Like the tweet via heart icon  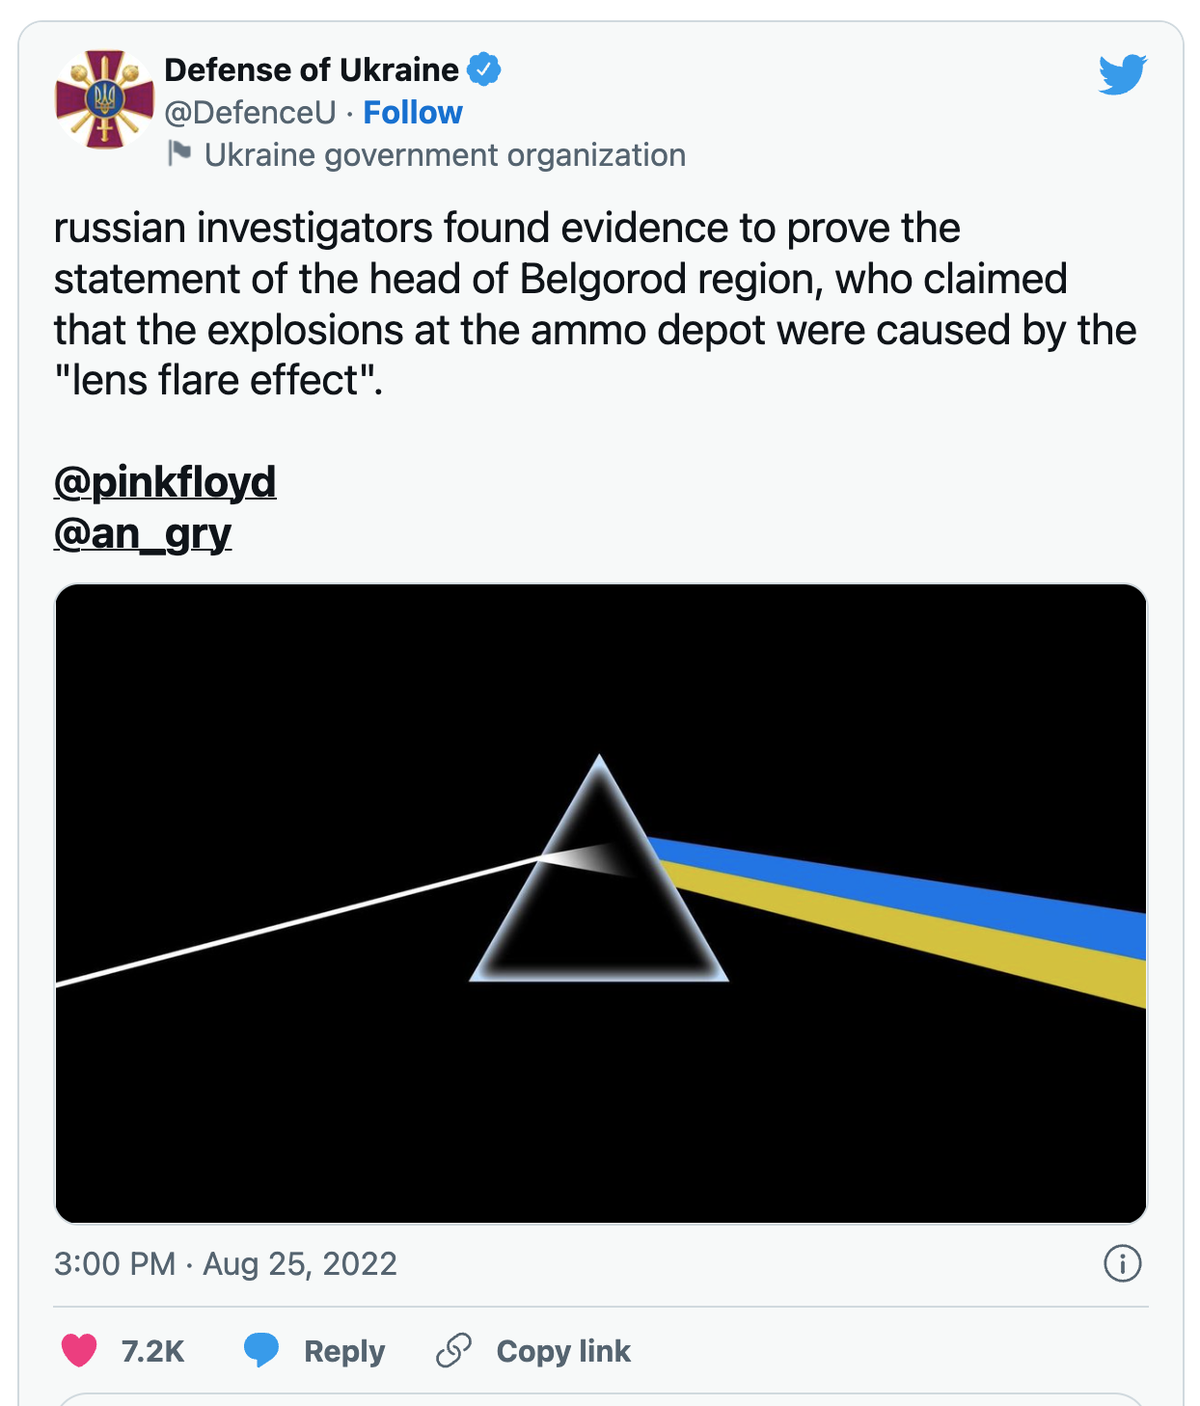[x=79, y=1351]
